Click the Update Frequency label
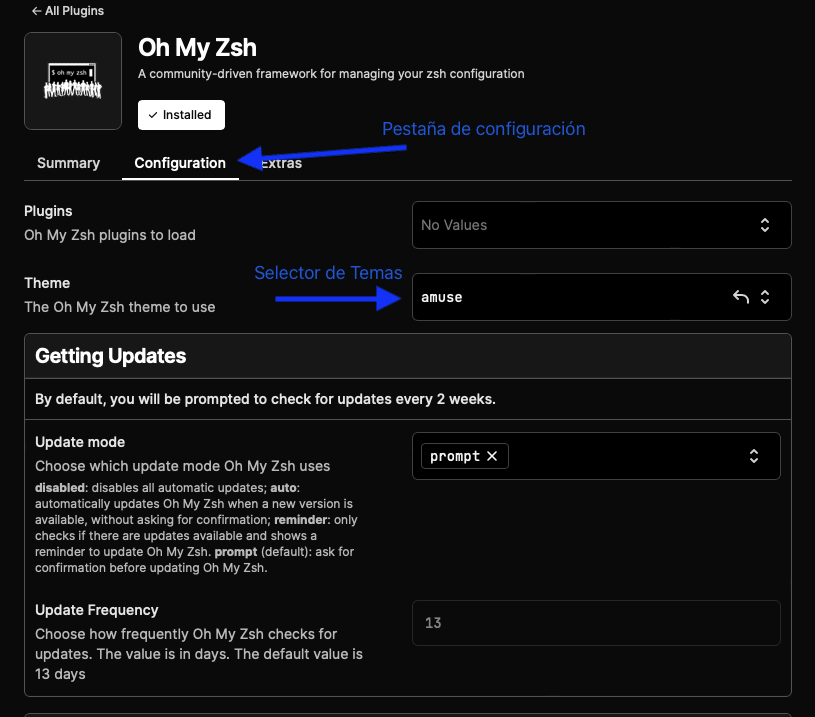The height and width of the screenshot is (717, 815). pos(97,610)
